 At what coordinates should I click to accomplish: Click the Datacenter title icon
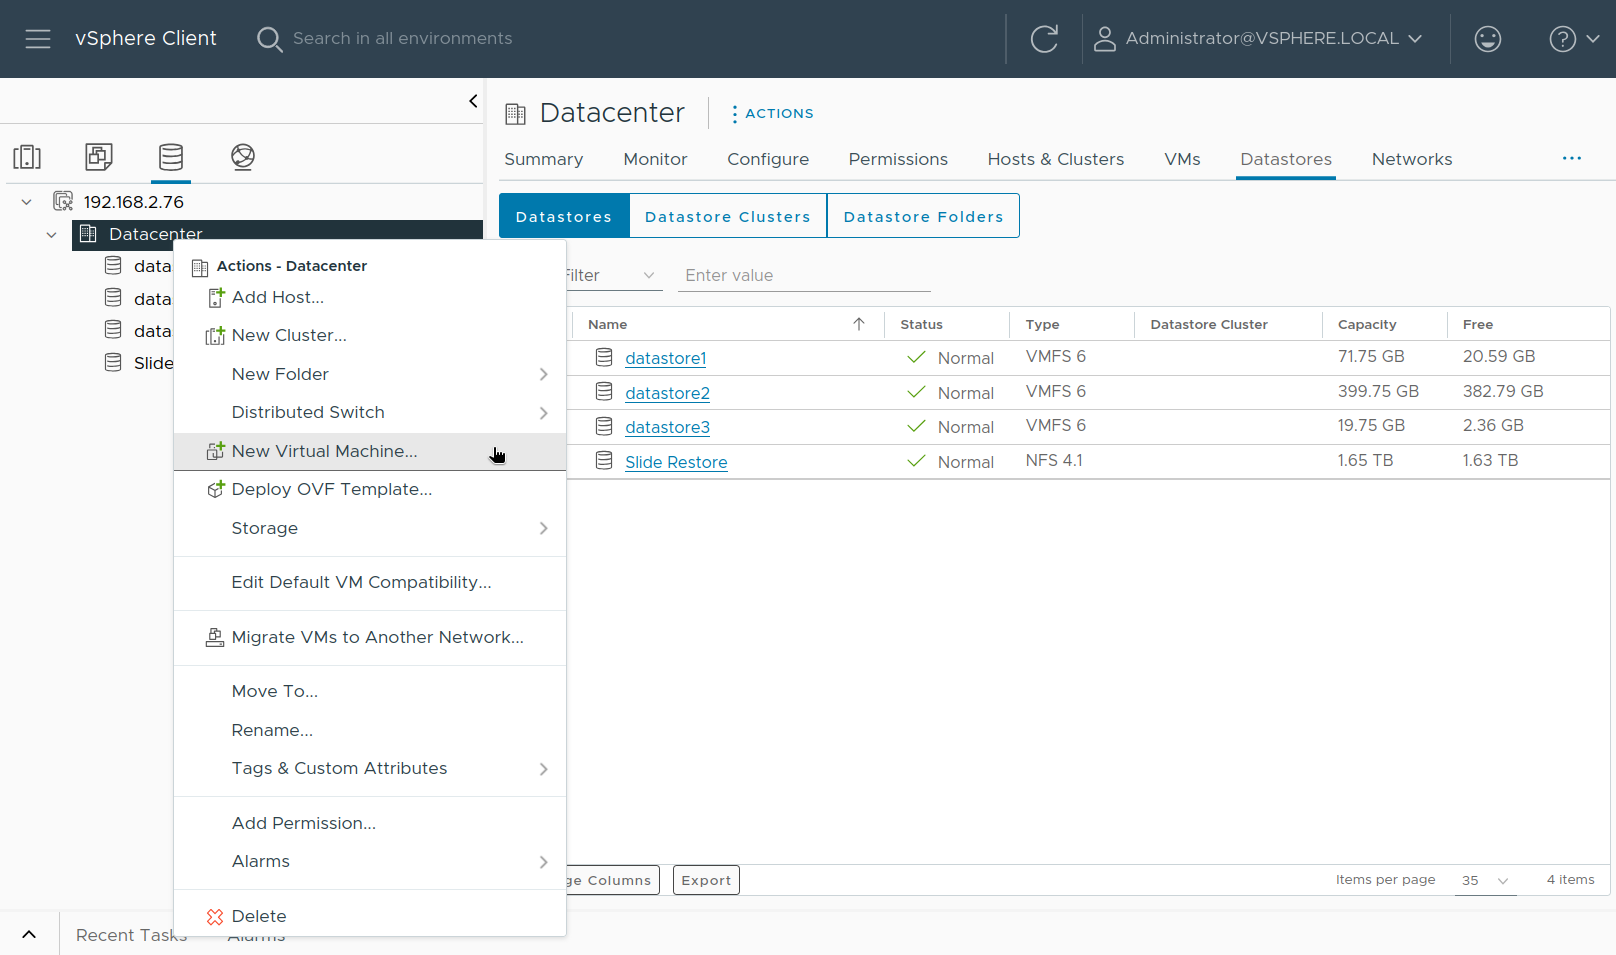pyautogui.click(x=515, y=114)
